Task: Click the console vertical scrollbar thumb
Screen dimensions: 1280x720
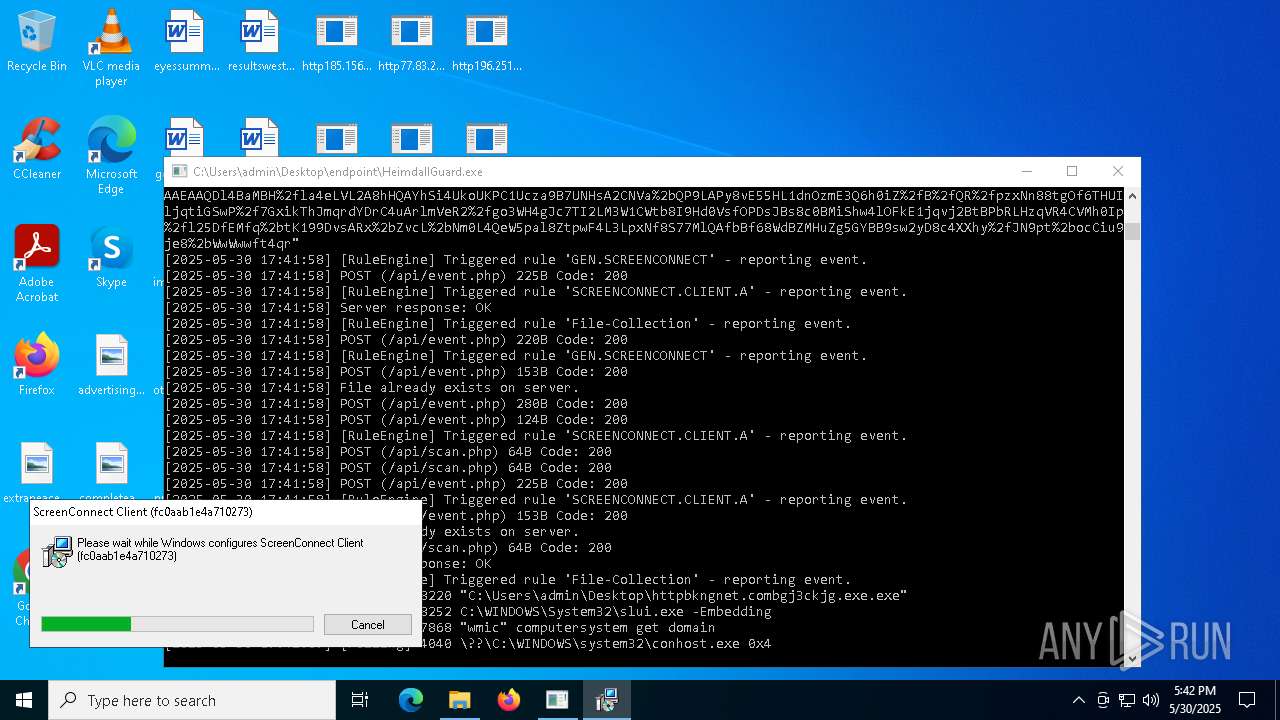Action: [1132, 232]
